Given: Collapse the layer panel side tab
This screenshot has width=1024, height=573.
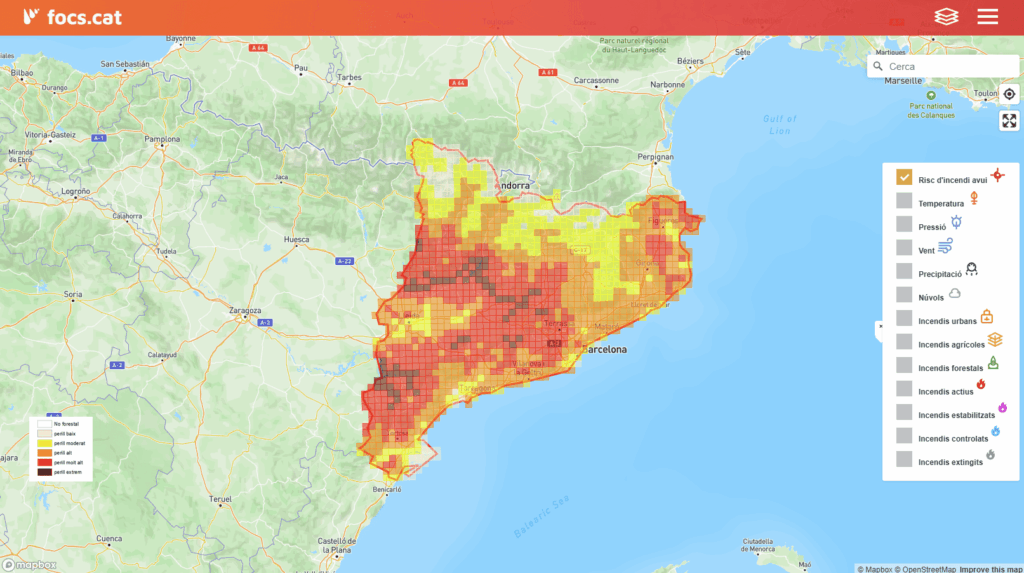Looking at the screenshot, I should point(879,331).
